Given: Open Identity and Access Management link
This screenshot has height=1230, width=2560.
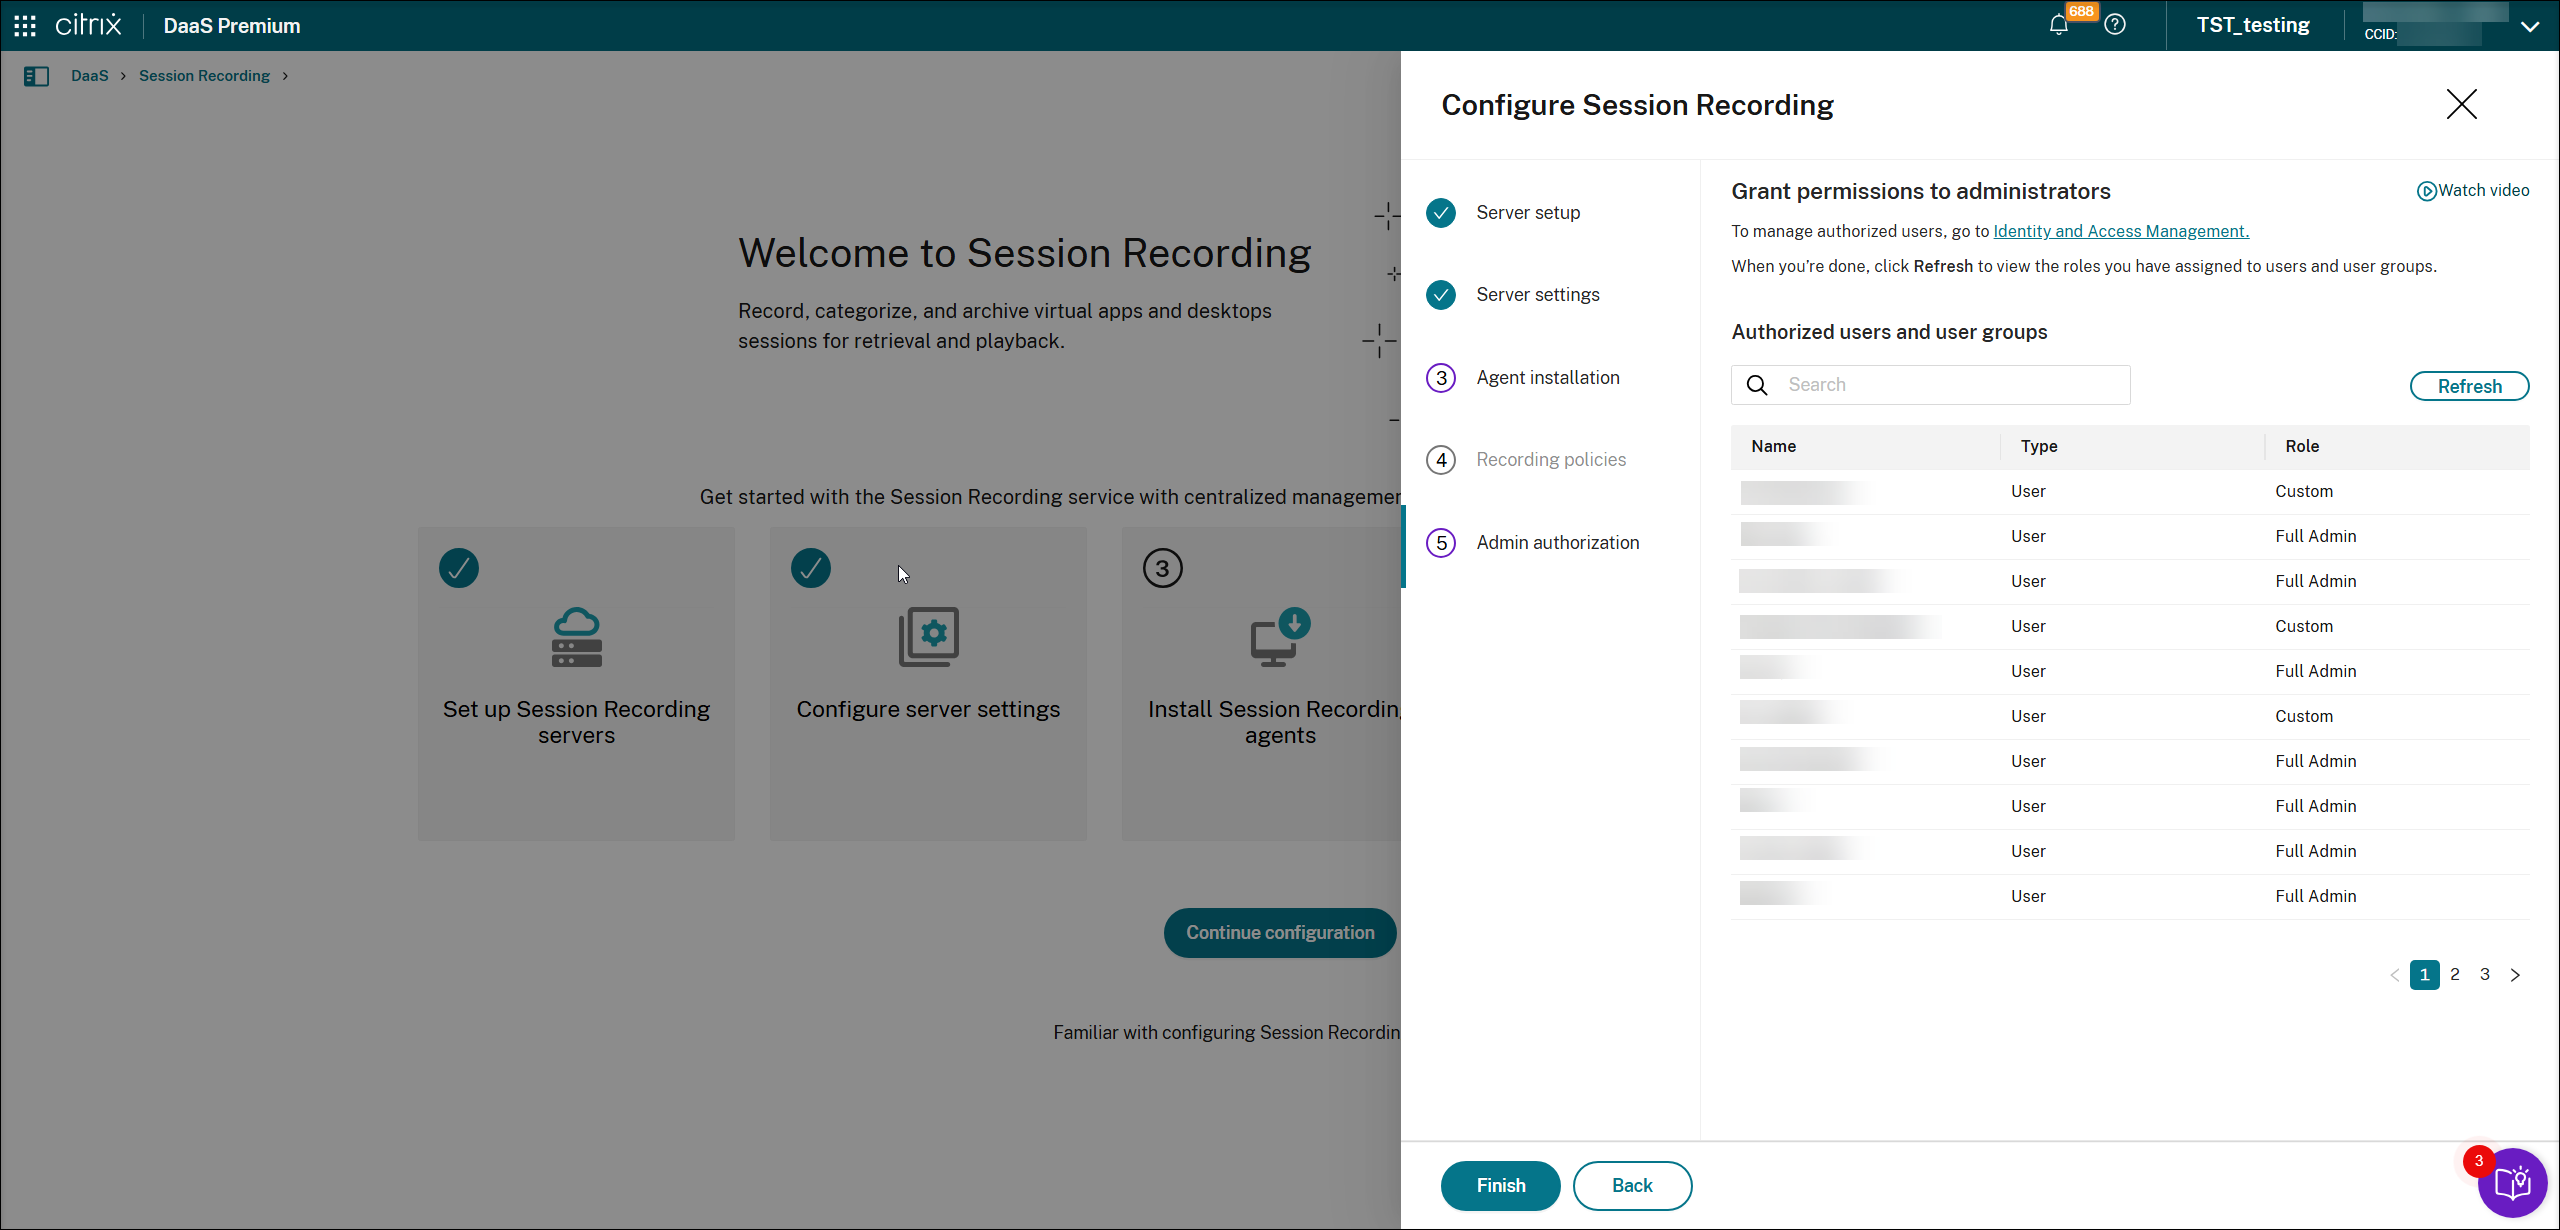Looking at the screenshot, I should tap(2120, 231).
